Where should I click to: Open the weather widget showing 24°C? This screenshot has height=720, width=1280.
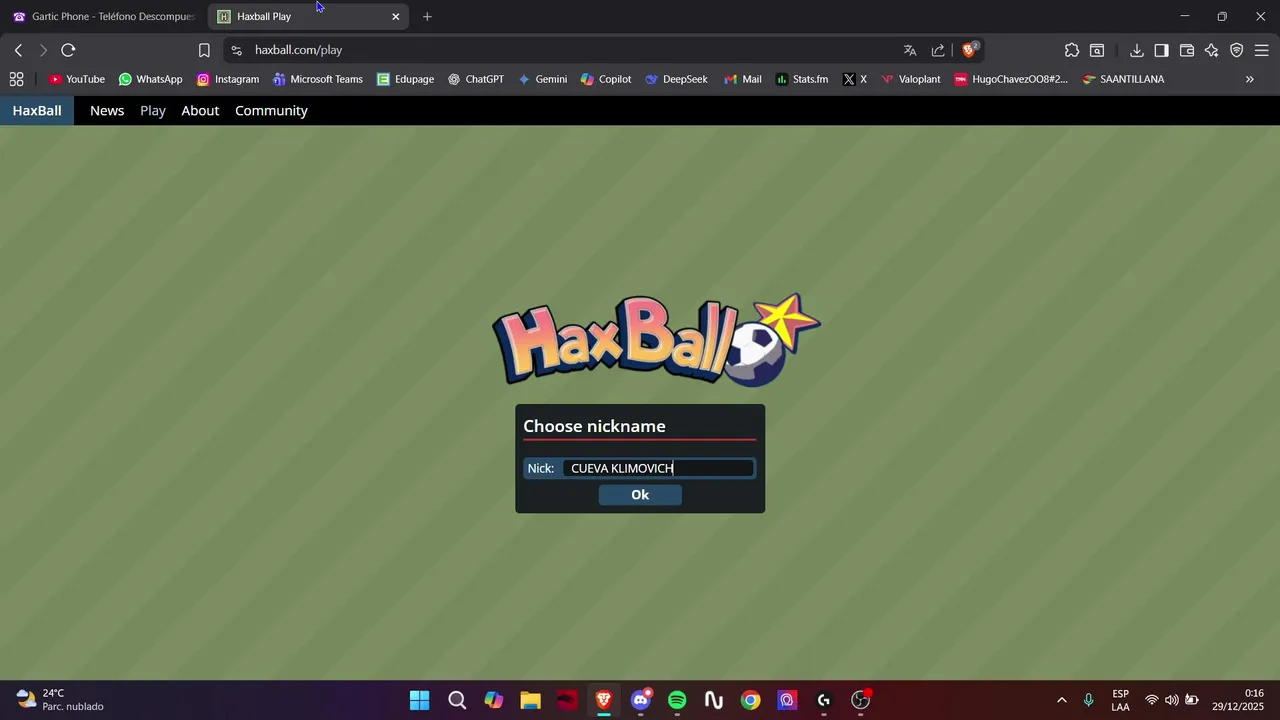pos(60,700)
